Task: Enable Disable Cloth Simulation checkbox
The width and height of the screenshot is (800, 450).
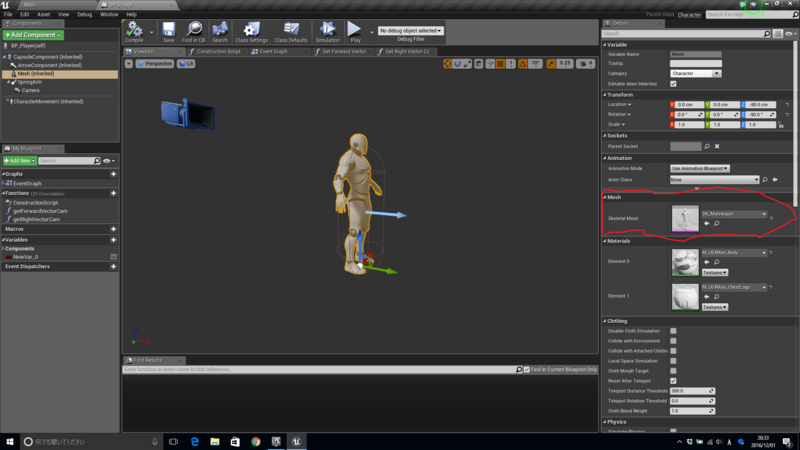Action: point(673,331)
